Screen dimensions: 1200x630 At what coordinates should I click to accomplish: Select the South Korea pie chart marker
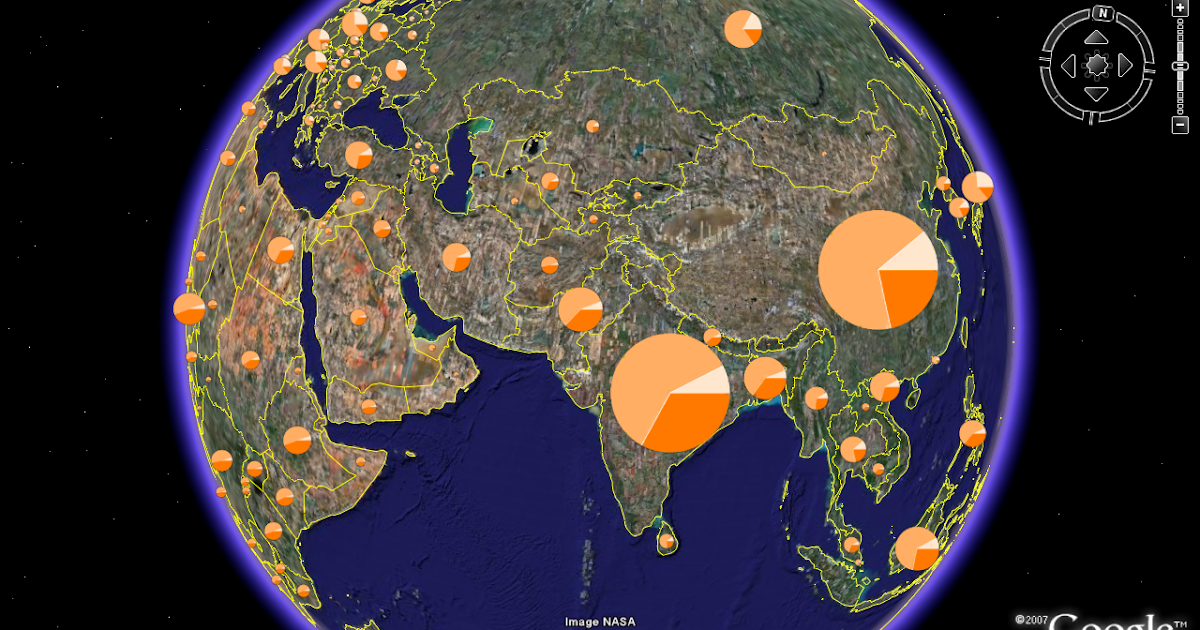959,207
